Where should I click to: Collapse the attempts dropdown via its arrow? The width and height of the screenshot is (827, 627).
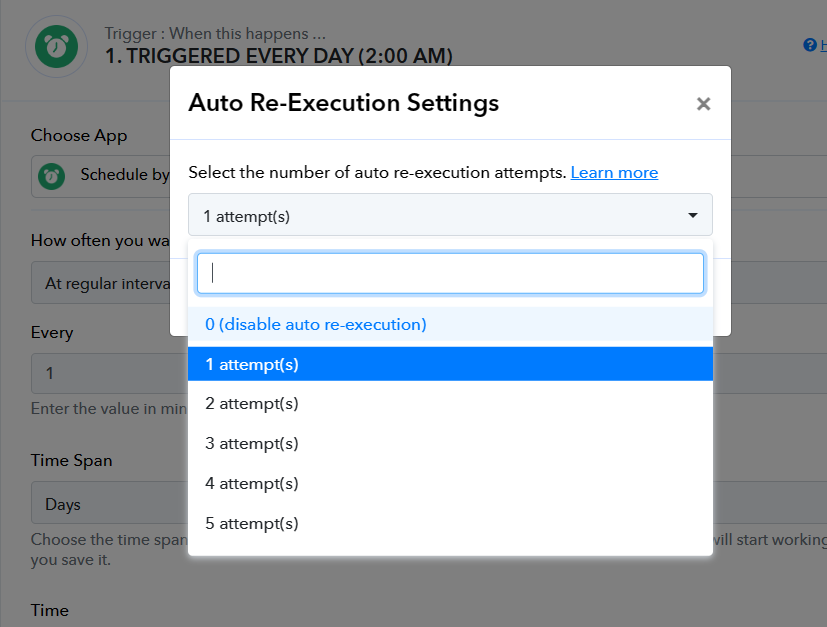(693, 215)
